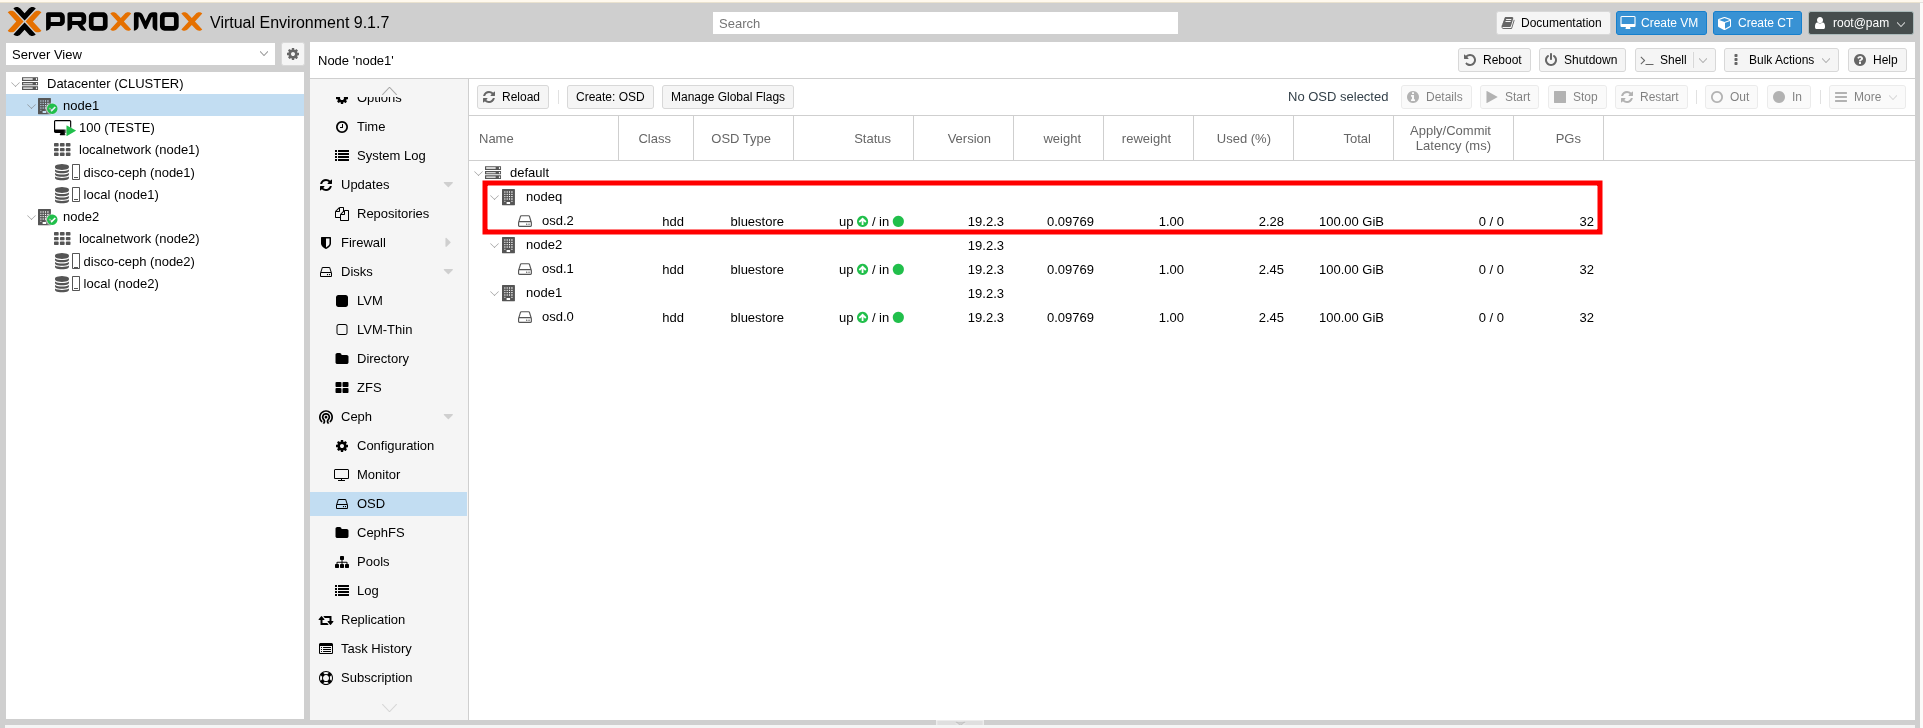1923x728 pixels.
Task: Open the Monitor menu item under Ceph
Action: 378,475
